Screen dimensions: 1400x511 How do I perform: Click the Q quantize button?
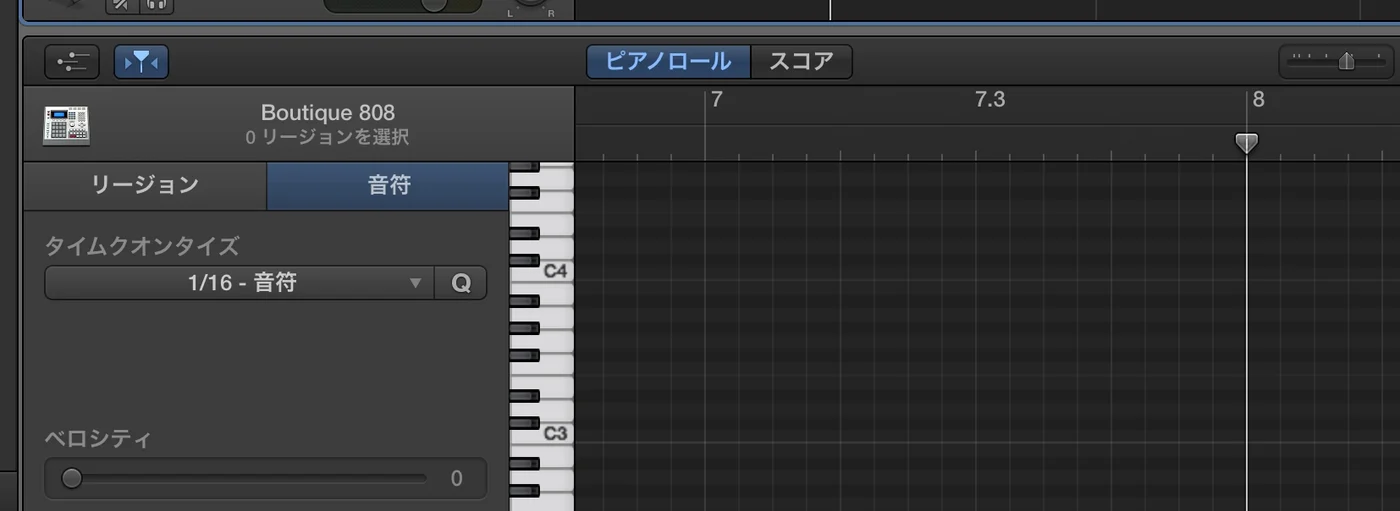(x=460, y=283)
